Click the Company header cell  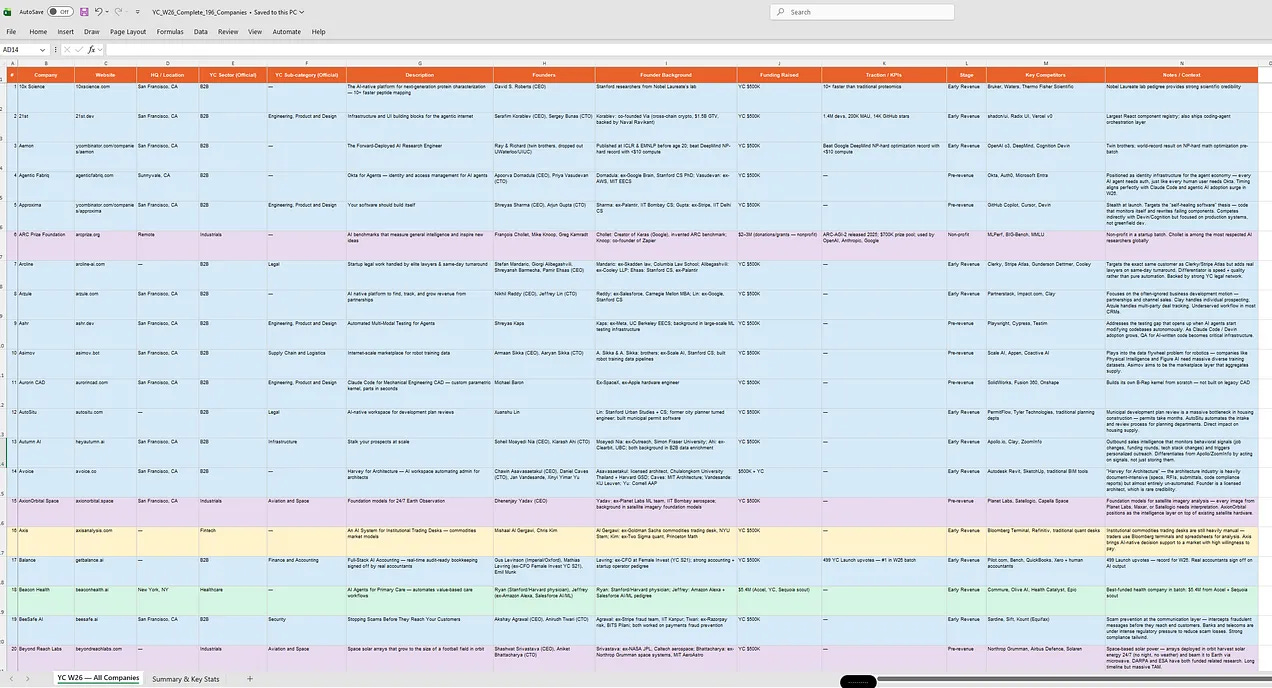point(46,75)
